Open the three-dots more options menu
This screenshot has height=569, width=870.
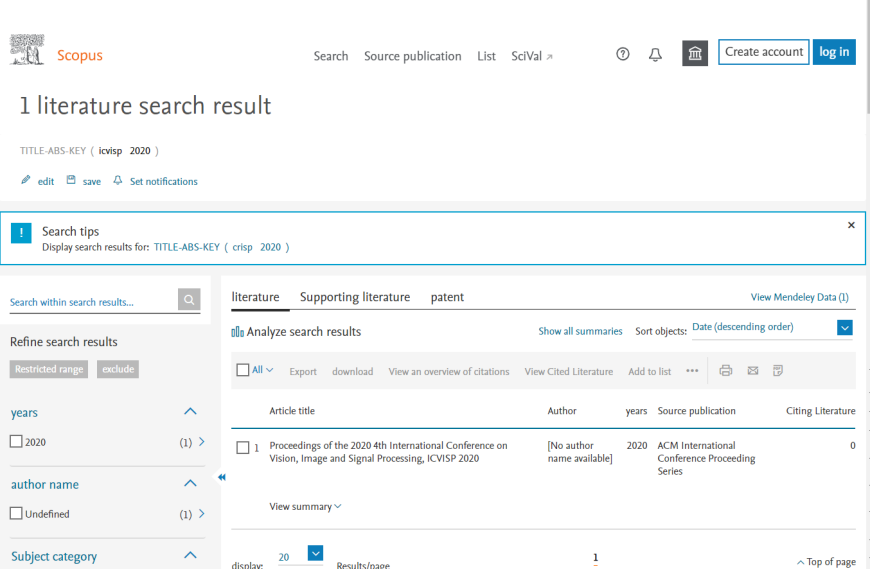tap(692, 371)
